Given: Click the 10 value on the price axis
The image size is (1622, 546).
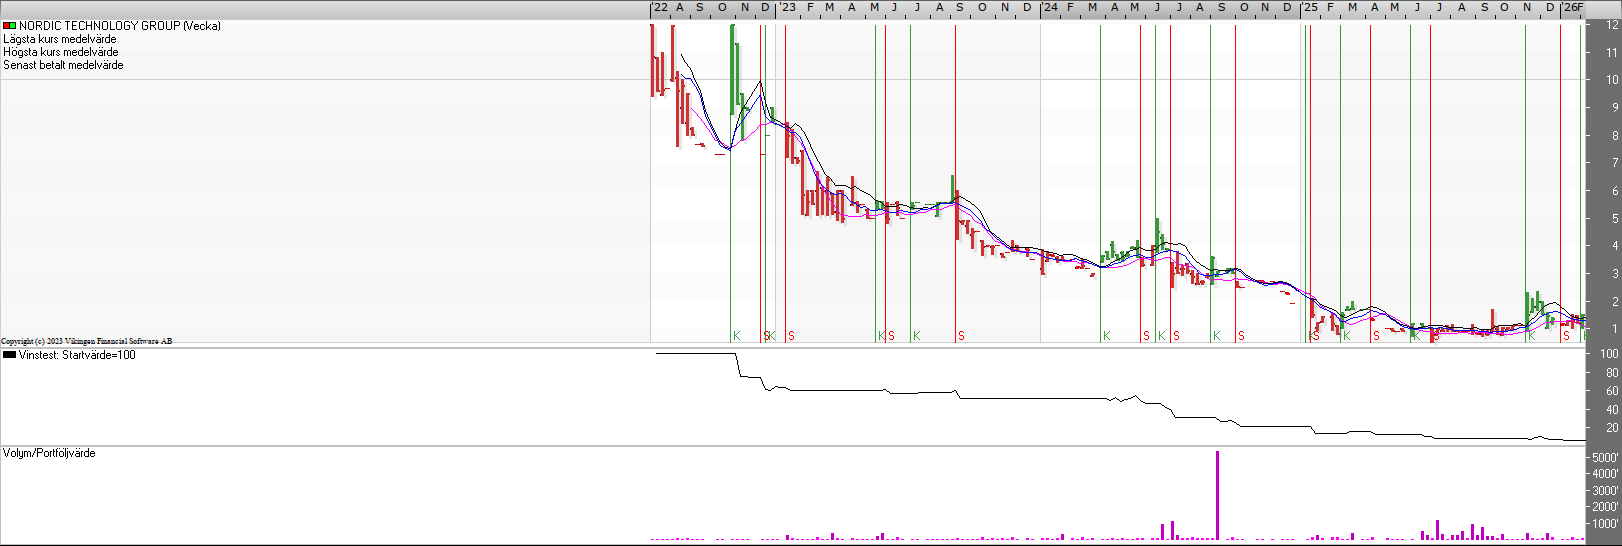Looking at the screenshot, I should pyautogui.click(x=1611, y=80).
